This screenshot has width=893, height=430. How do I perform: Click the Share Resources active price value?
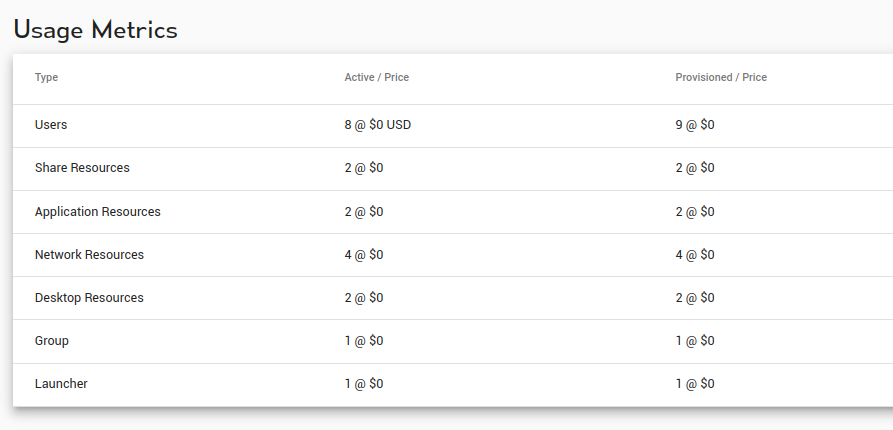pos(364,168)
